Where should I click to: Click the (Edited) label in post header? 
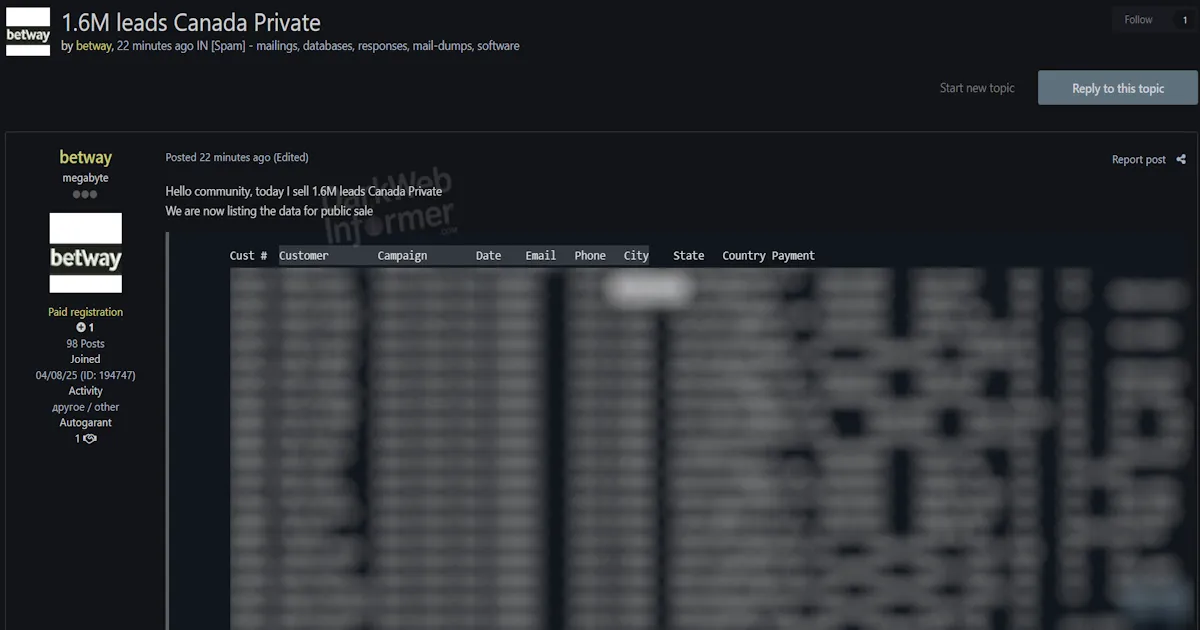[291, 158]
